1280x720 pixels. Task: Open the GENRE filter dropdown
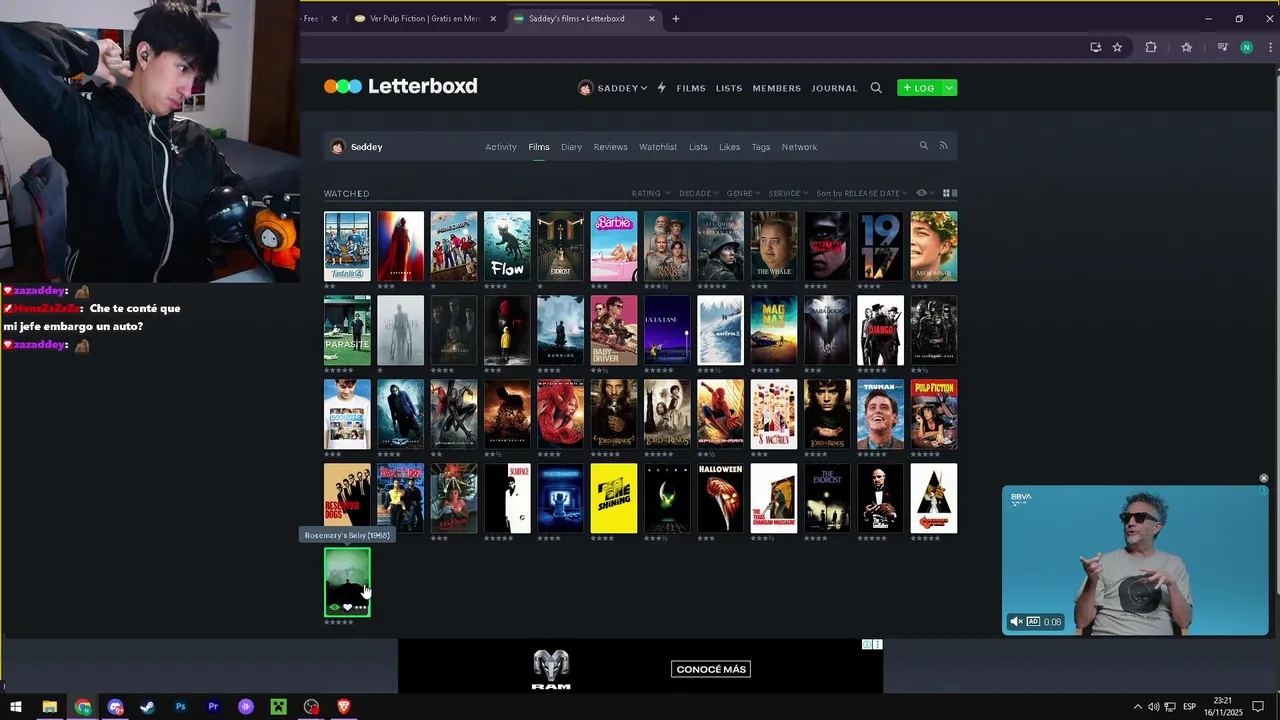[x=743, y=193]
